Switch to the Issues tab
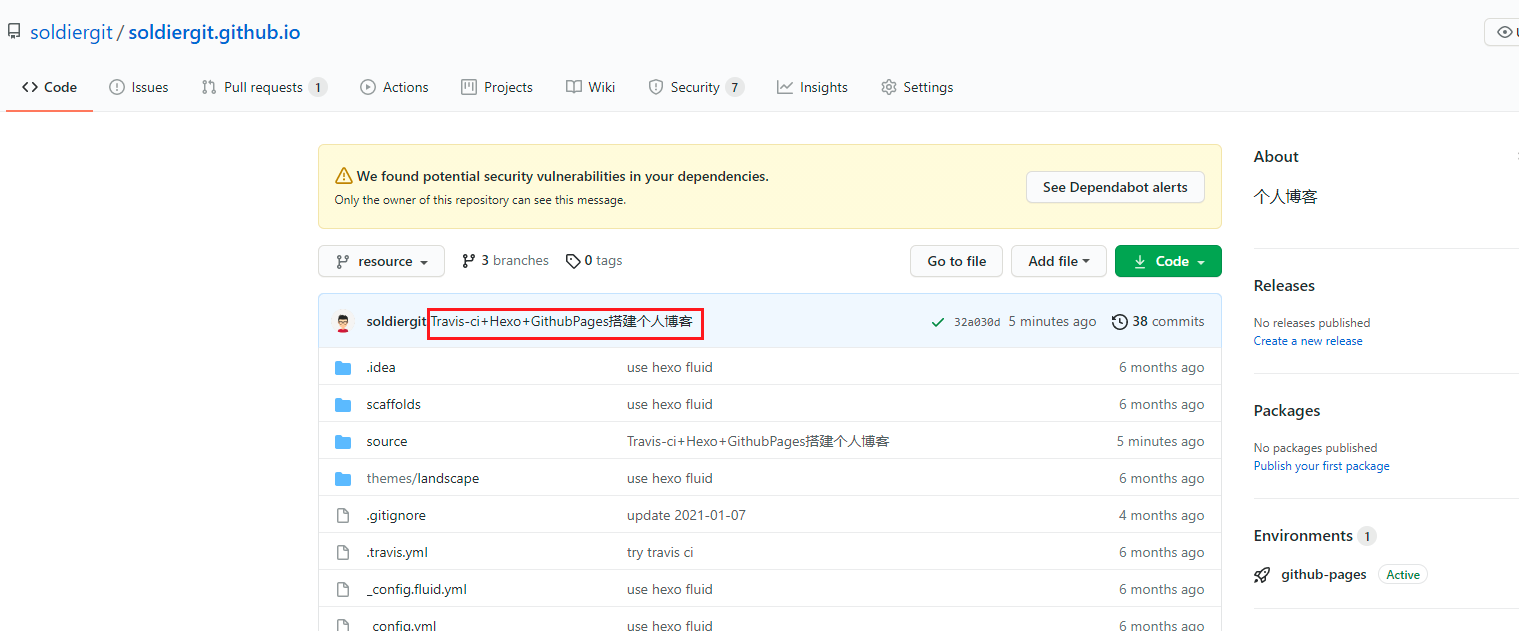Viewport: 1519px width, 631px height. click(139, 87)
